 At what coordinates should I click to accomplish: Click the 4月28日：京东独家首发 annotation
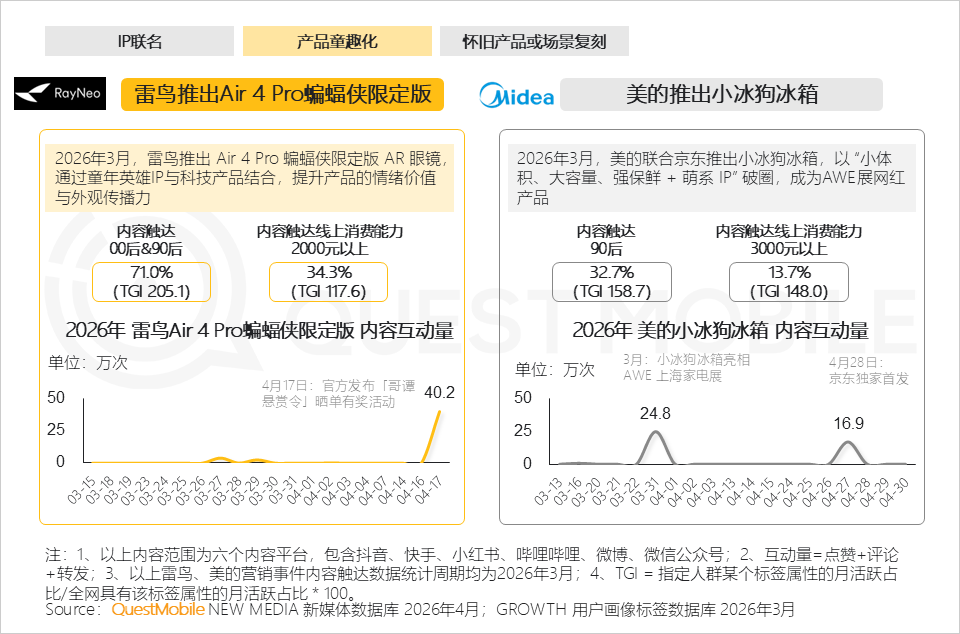pos(869,370)
